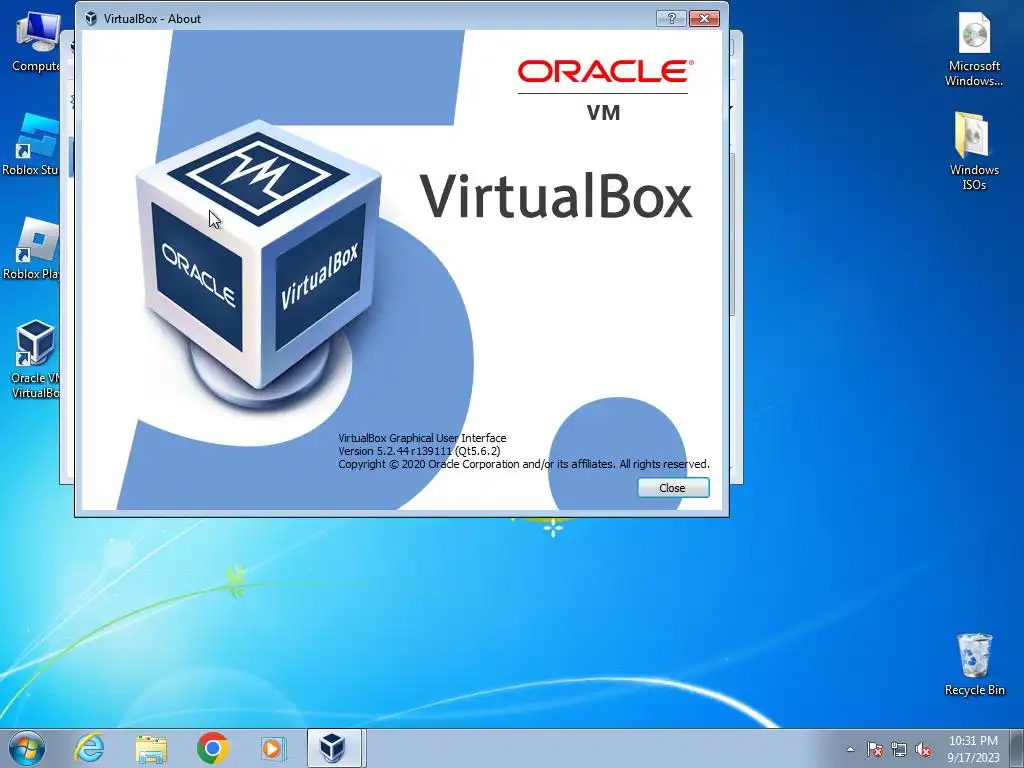Click the help question mark button in the title bar
This screenshot has width=1024, height=768.
(671, 18)
